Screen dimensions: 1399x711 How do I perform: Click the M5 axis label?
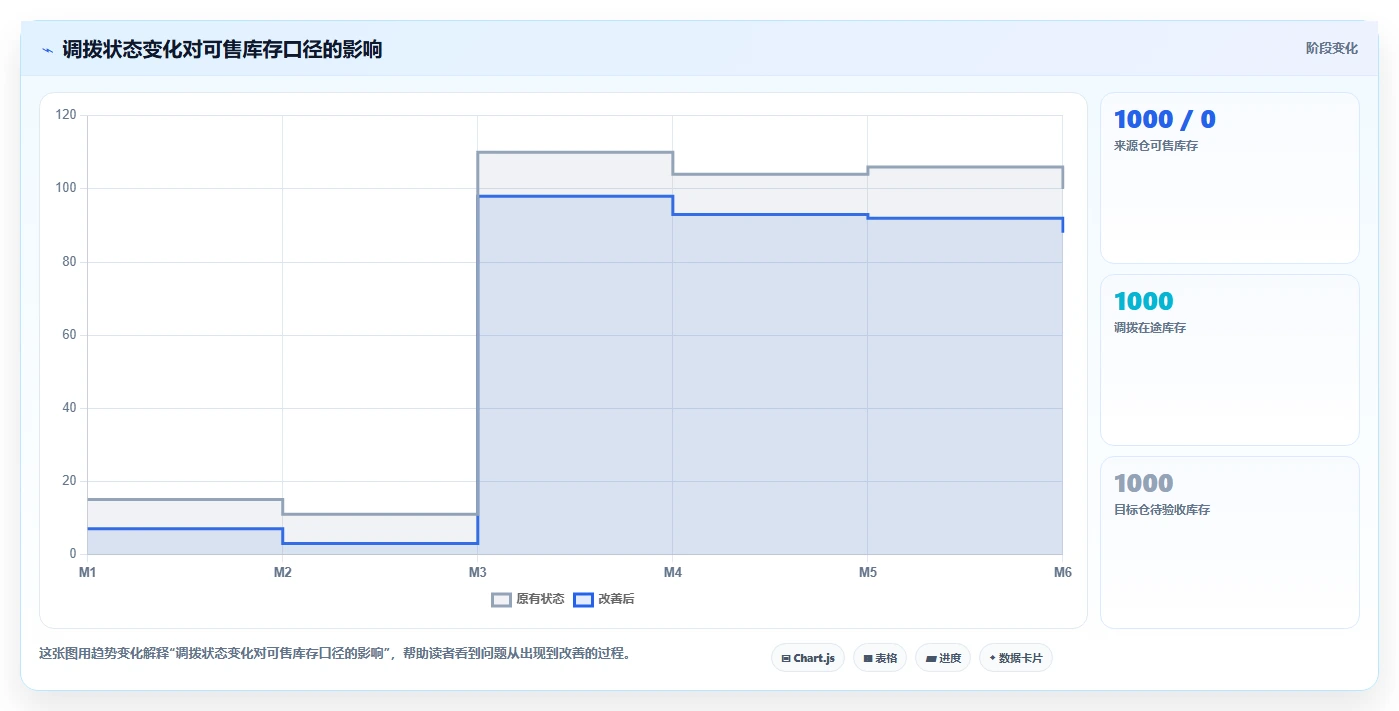pos(868,572)
